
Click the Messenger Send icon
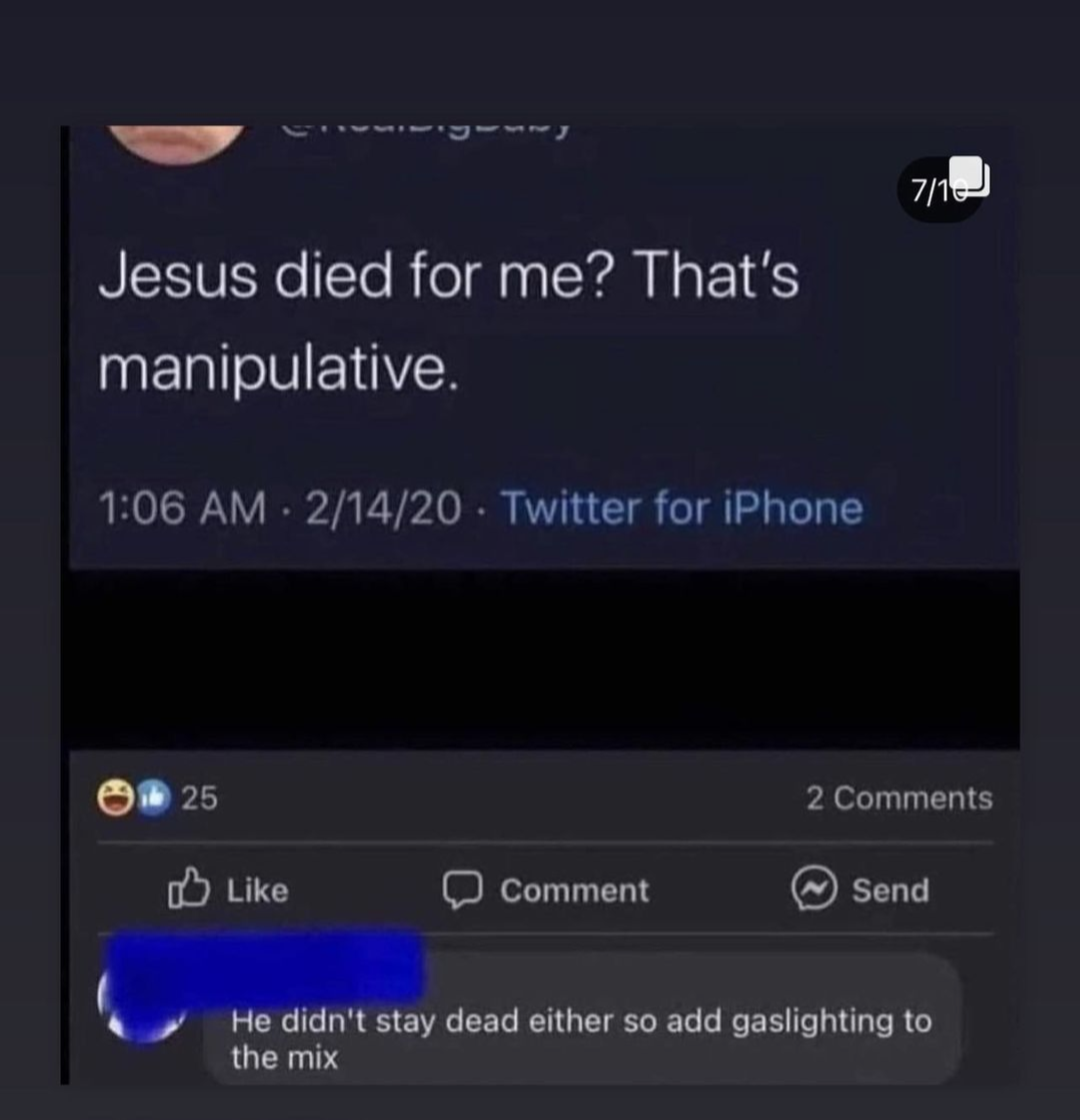[814, 889]
